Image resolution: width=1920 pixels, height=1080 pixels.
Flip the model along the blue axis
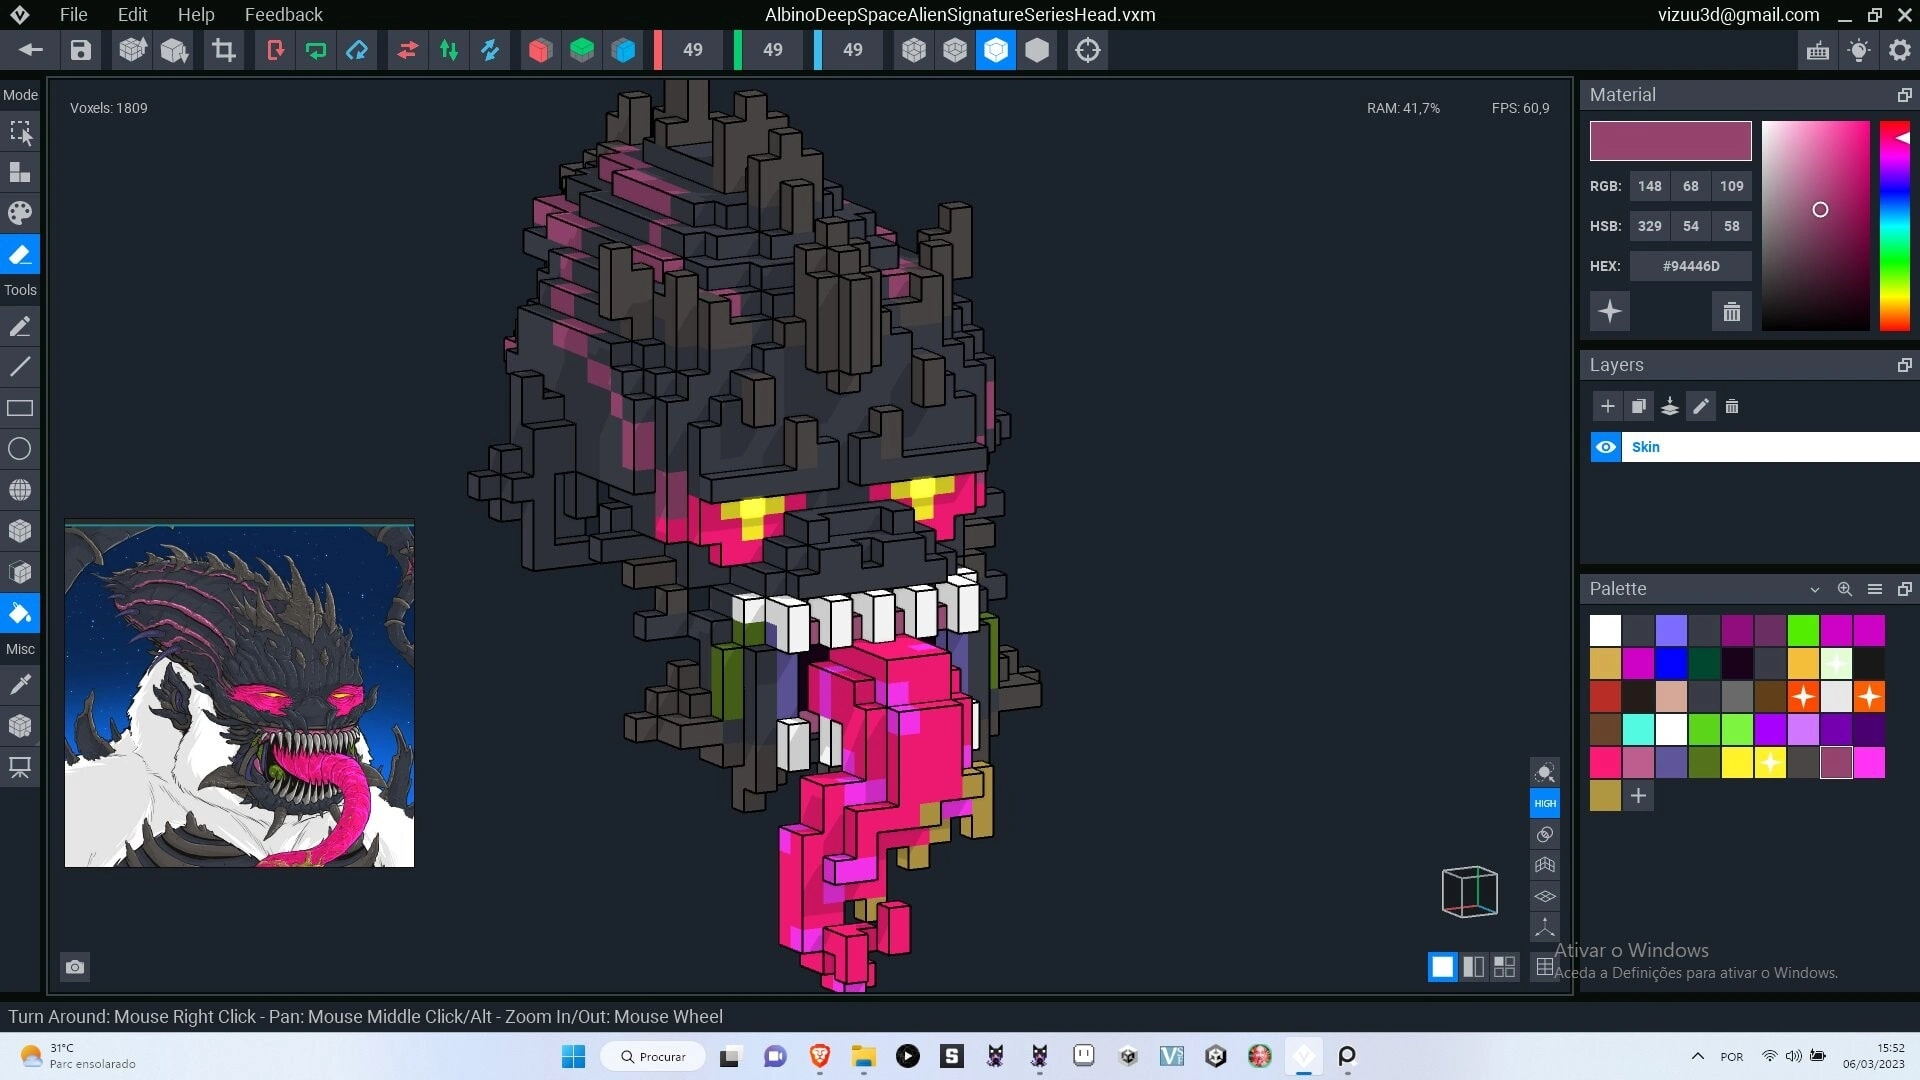click(490, 50)
